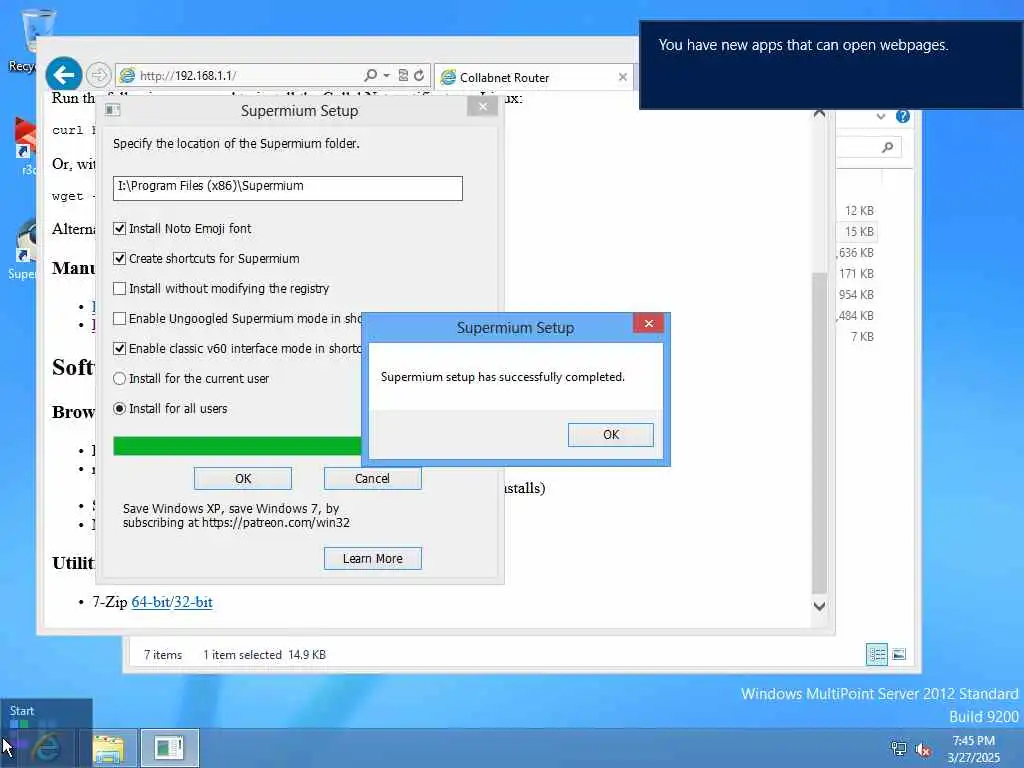This screenshot has height=768, width=1024.
Task: Click the File Explorer search magnifier
Action: pyautogui.click(x=887, y=147)
